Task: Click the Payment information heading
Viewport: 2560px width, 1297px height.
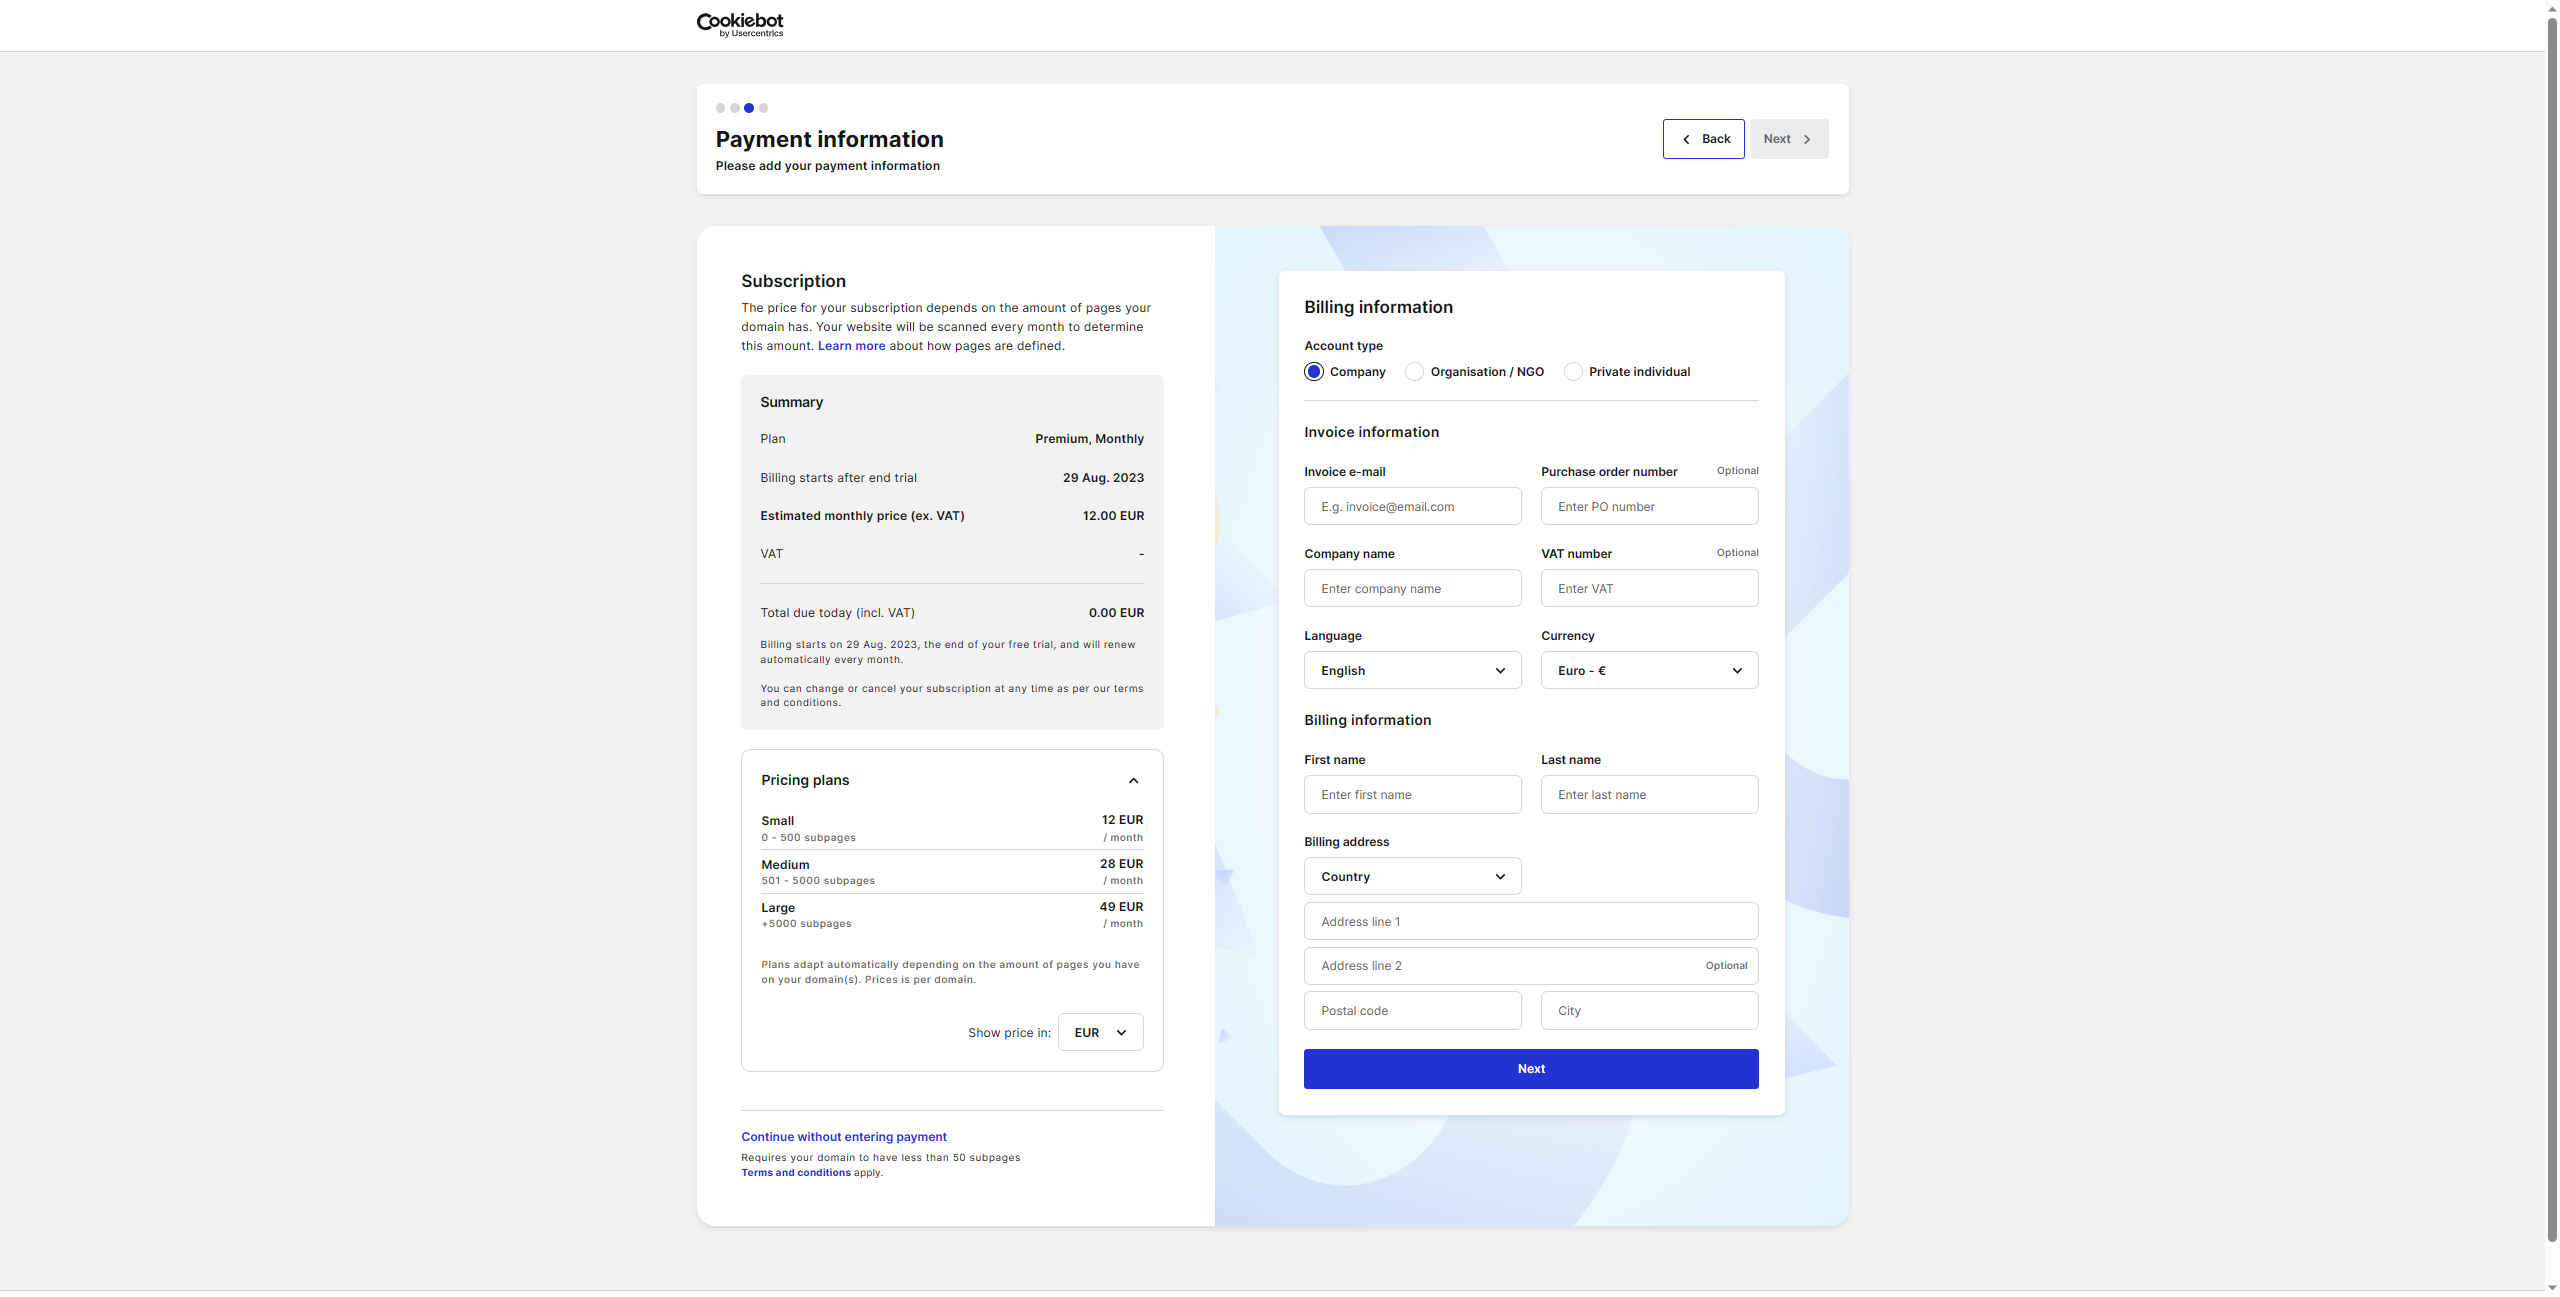Action: point(829,139)
